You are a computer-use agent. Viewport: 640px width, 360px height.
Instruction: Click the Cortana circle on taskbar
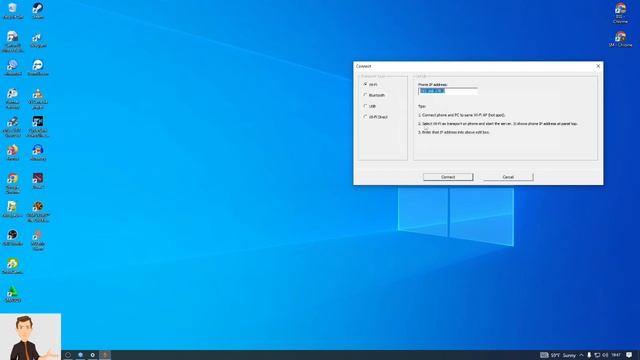68,355
